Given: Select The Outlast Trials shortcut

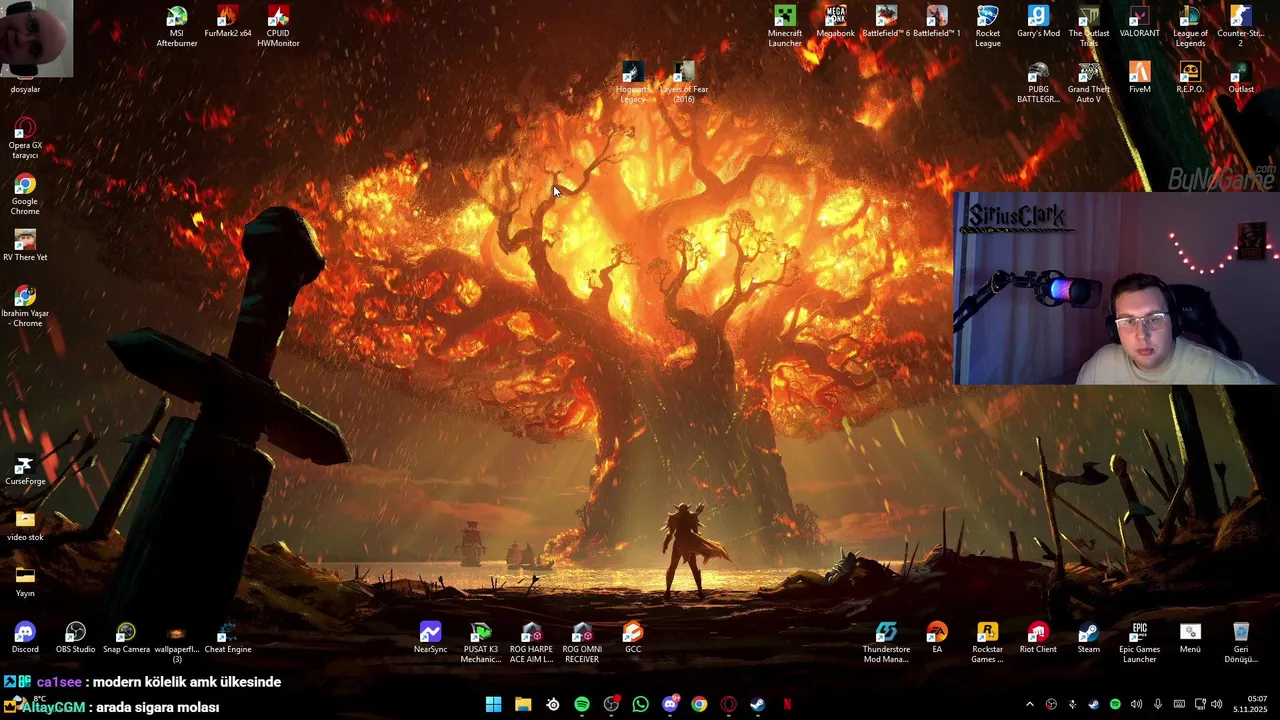Looking at the screenshot, I should 1089,27.
